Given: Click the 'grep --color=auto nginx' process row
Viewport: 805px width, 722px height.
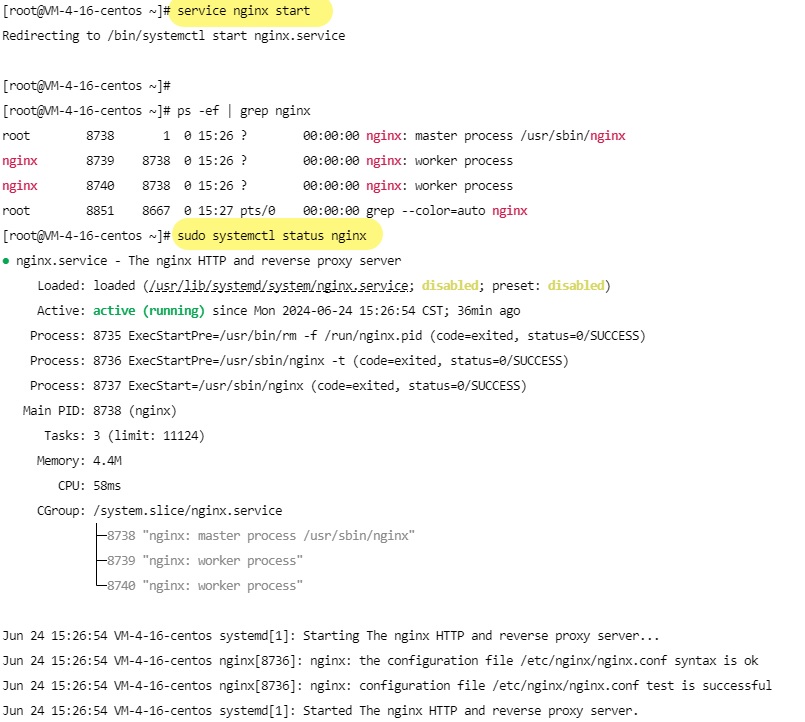Looking at the screenshot, I should pos(265,211).
